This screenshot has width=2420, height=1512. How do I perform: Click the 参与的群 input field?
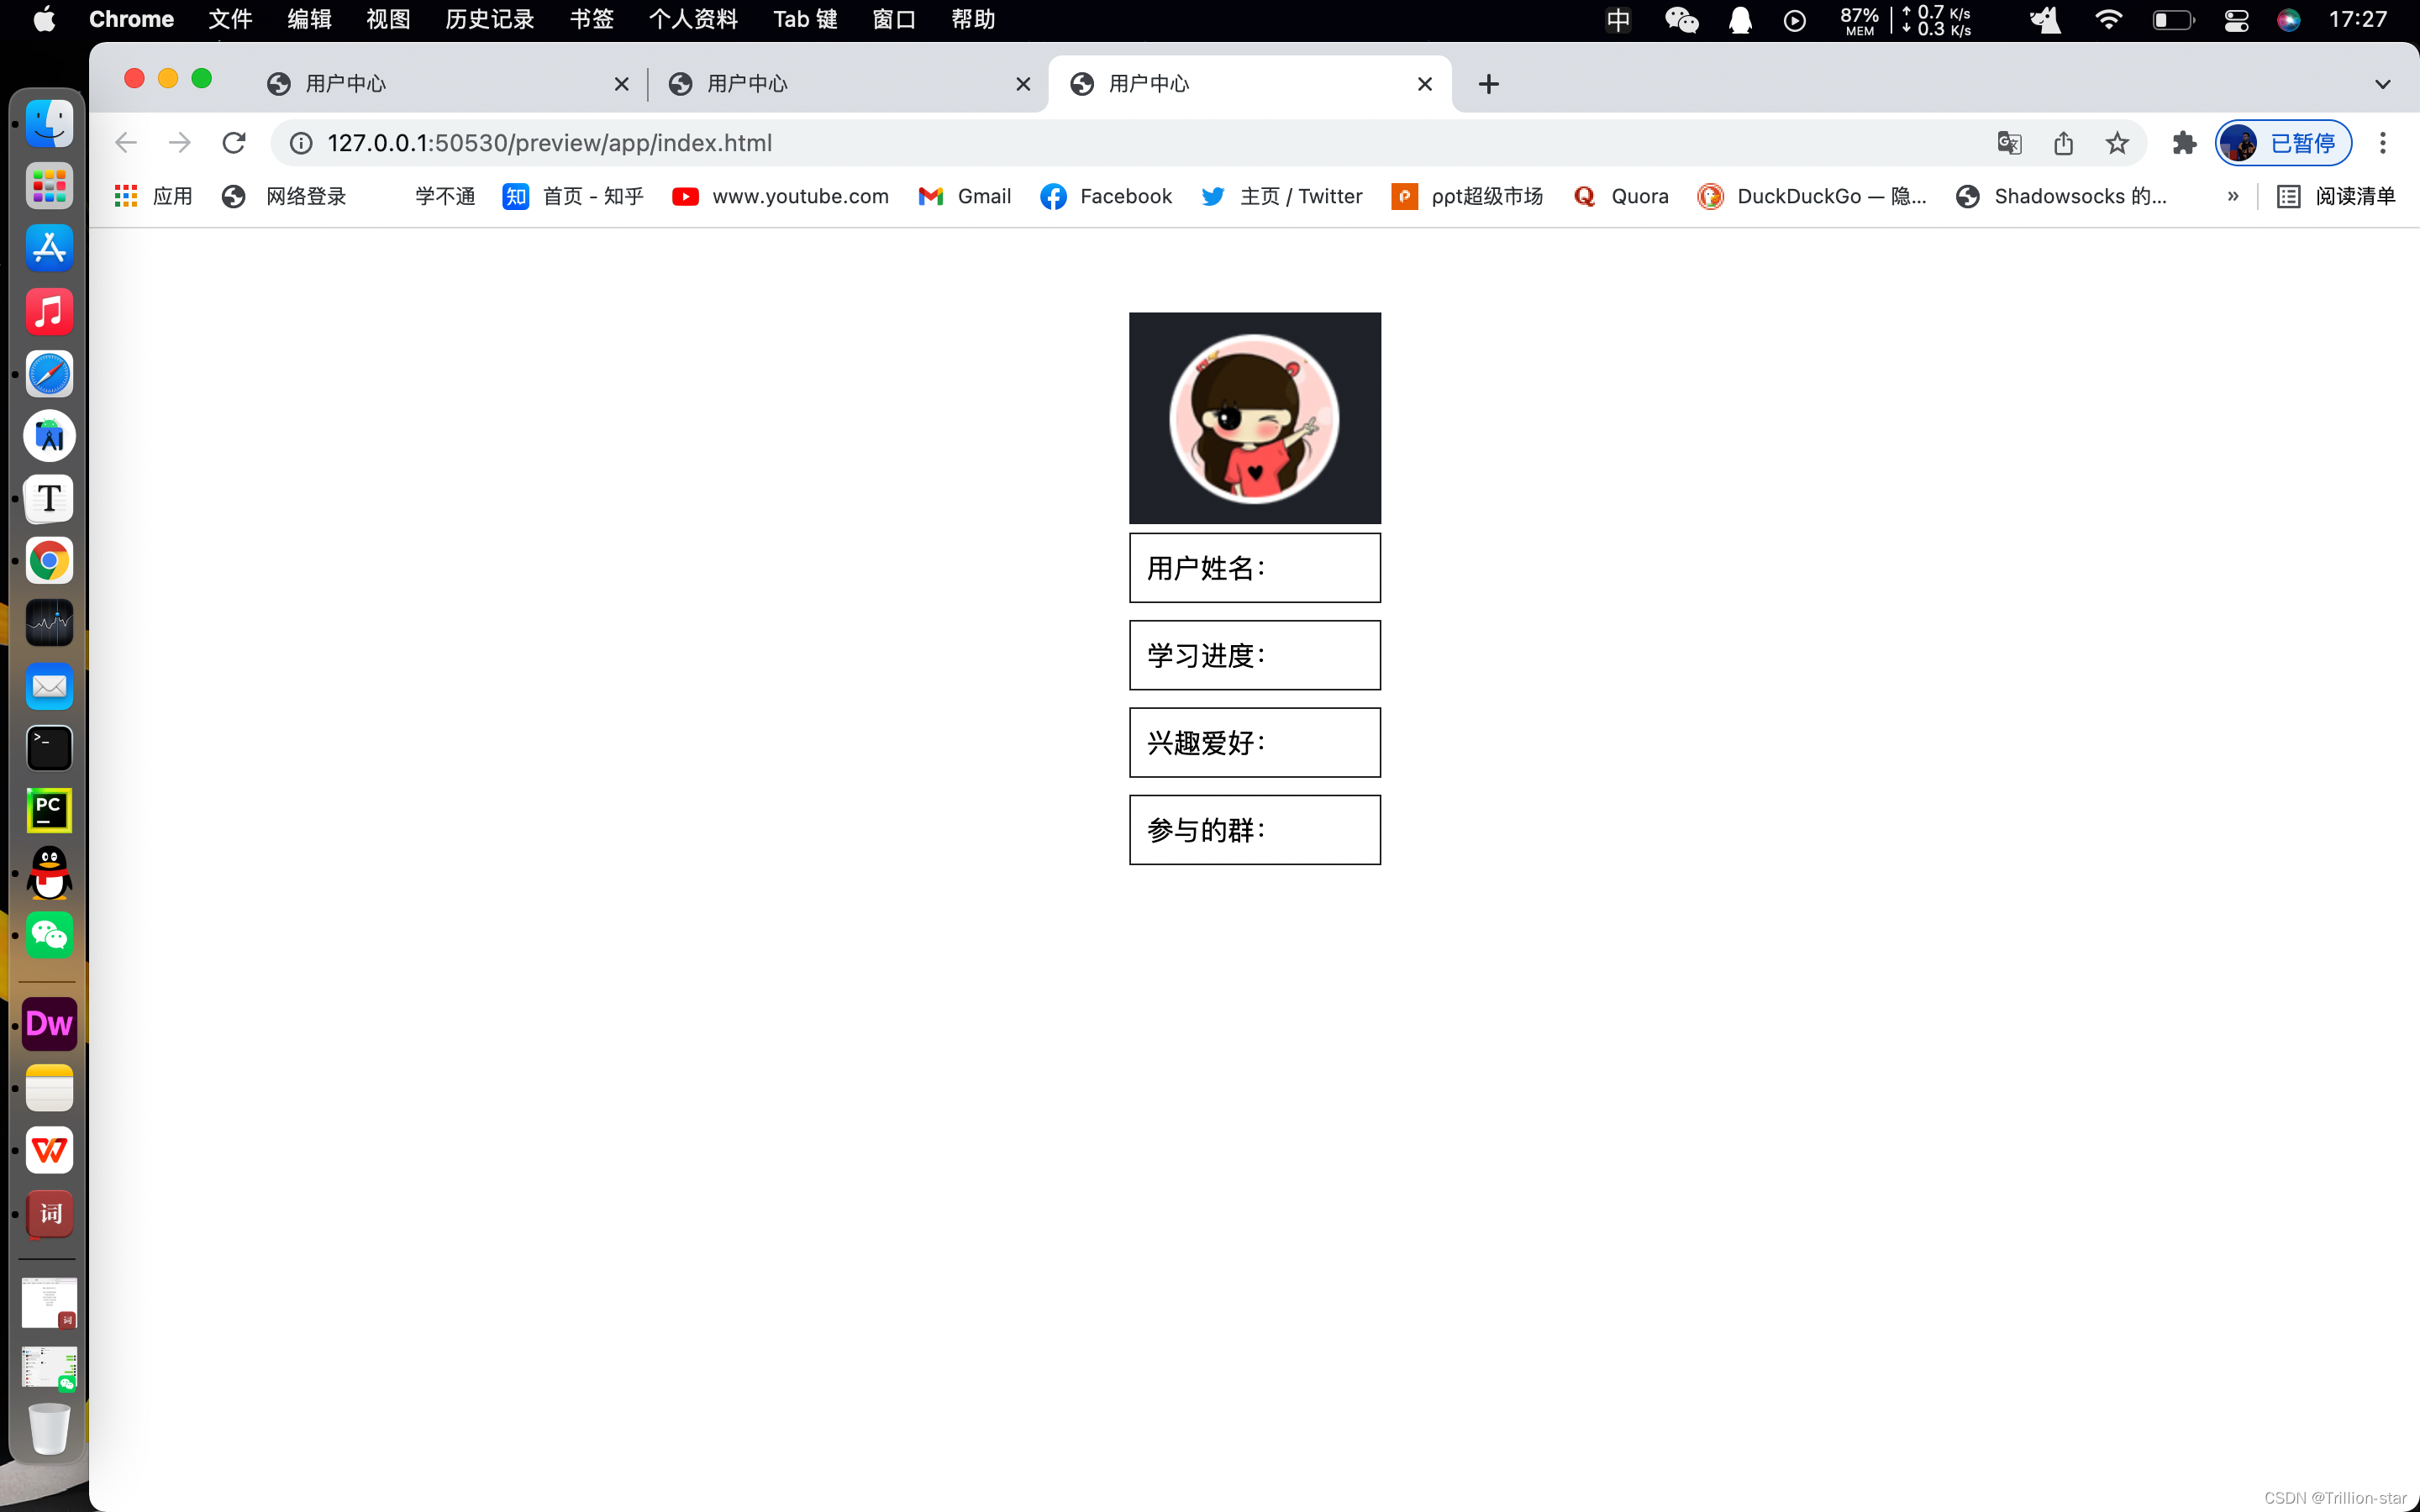click(1255, 829)
